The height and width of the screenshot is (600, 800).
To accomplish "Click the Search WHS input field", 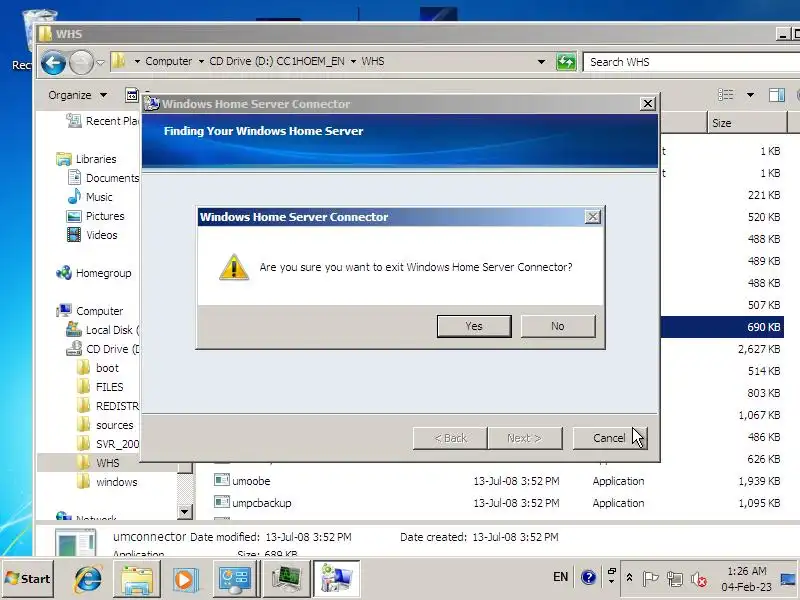I will coord(691,62).
